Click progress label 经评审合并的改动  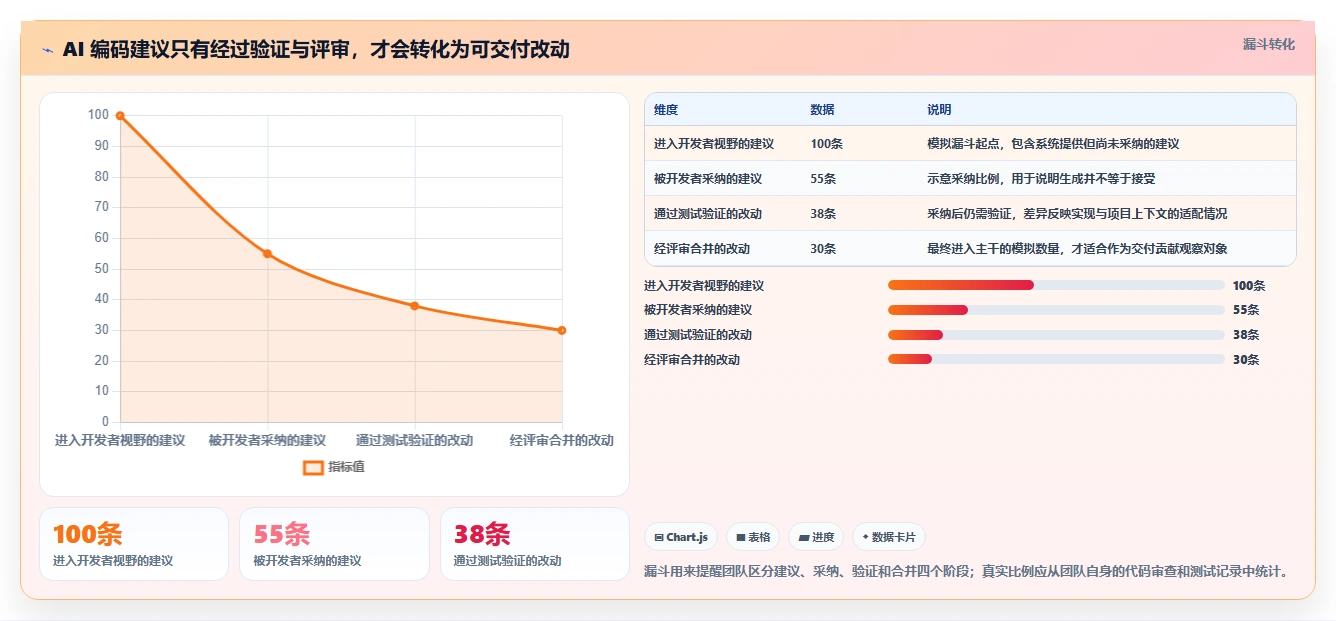tap(692, 360)
